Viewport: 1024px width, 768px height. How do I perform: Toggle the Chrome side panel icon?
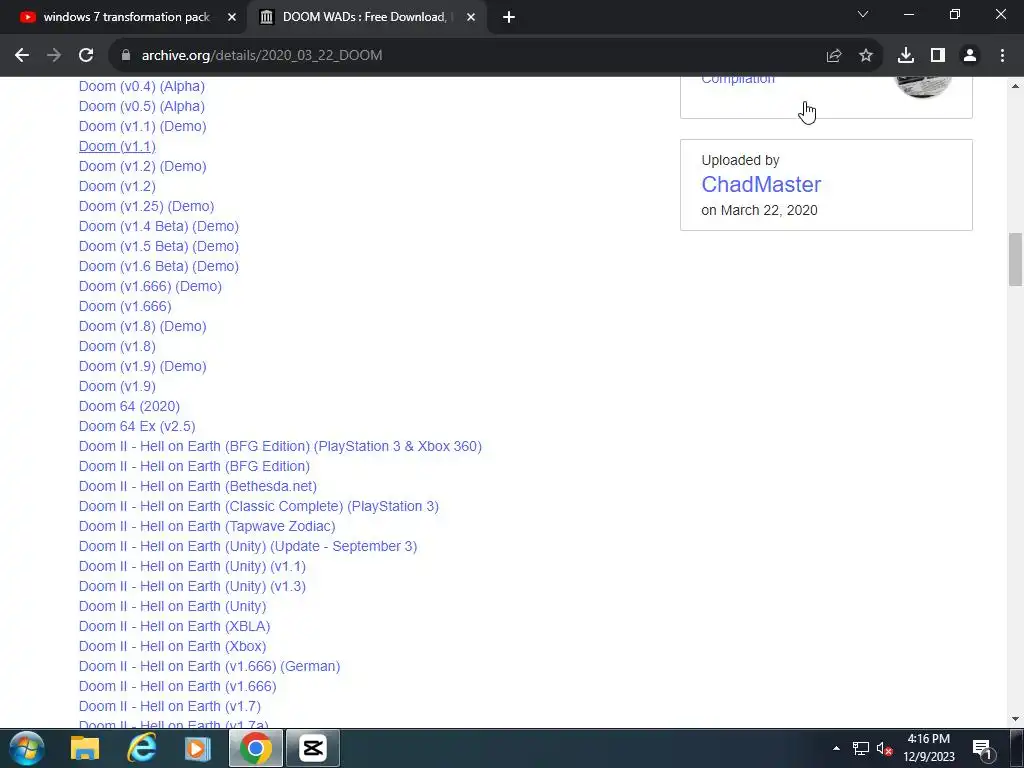[x=938, y=56]
